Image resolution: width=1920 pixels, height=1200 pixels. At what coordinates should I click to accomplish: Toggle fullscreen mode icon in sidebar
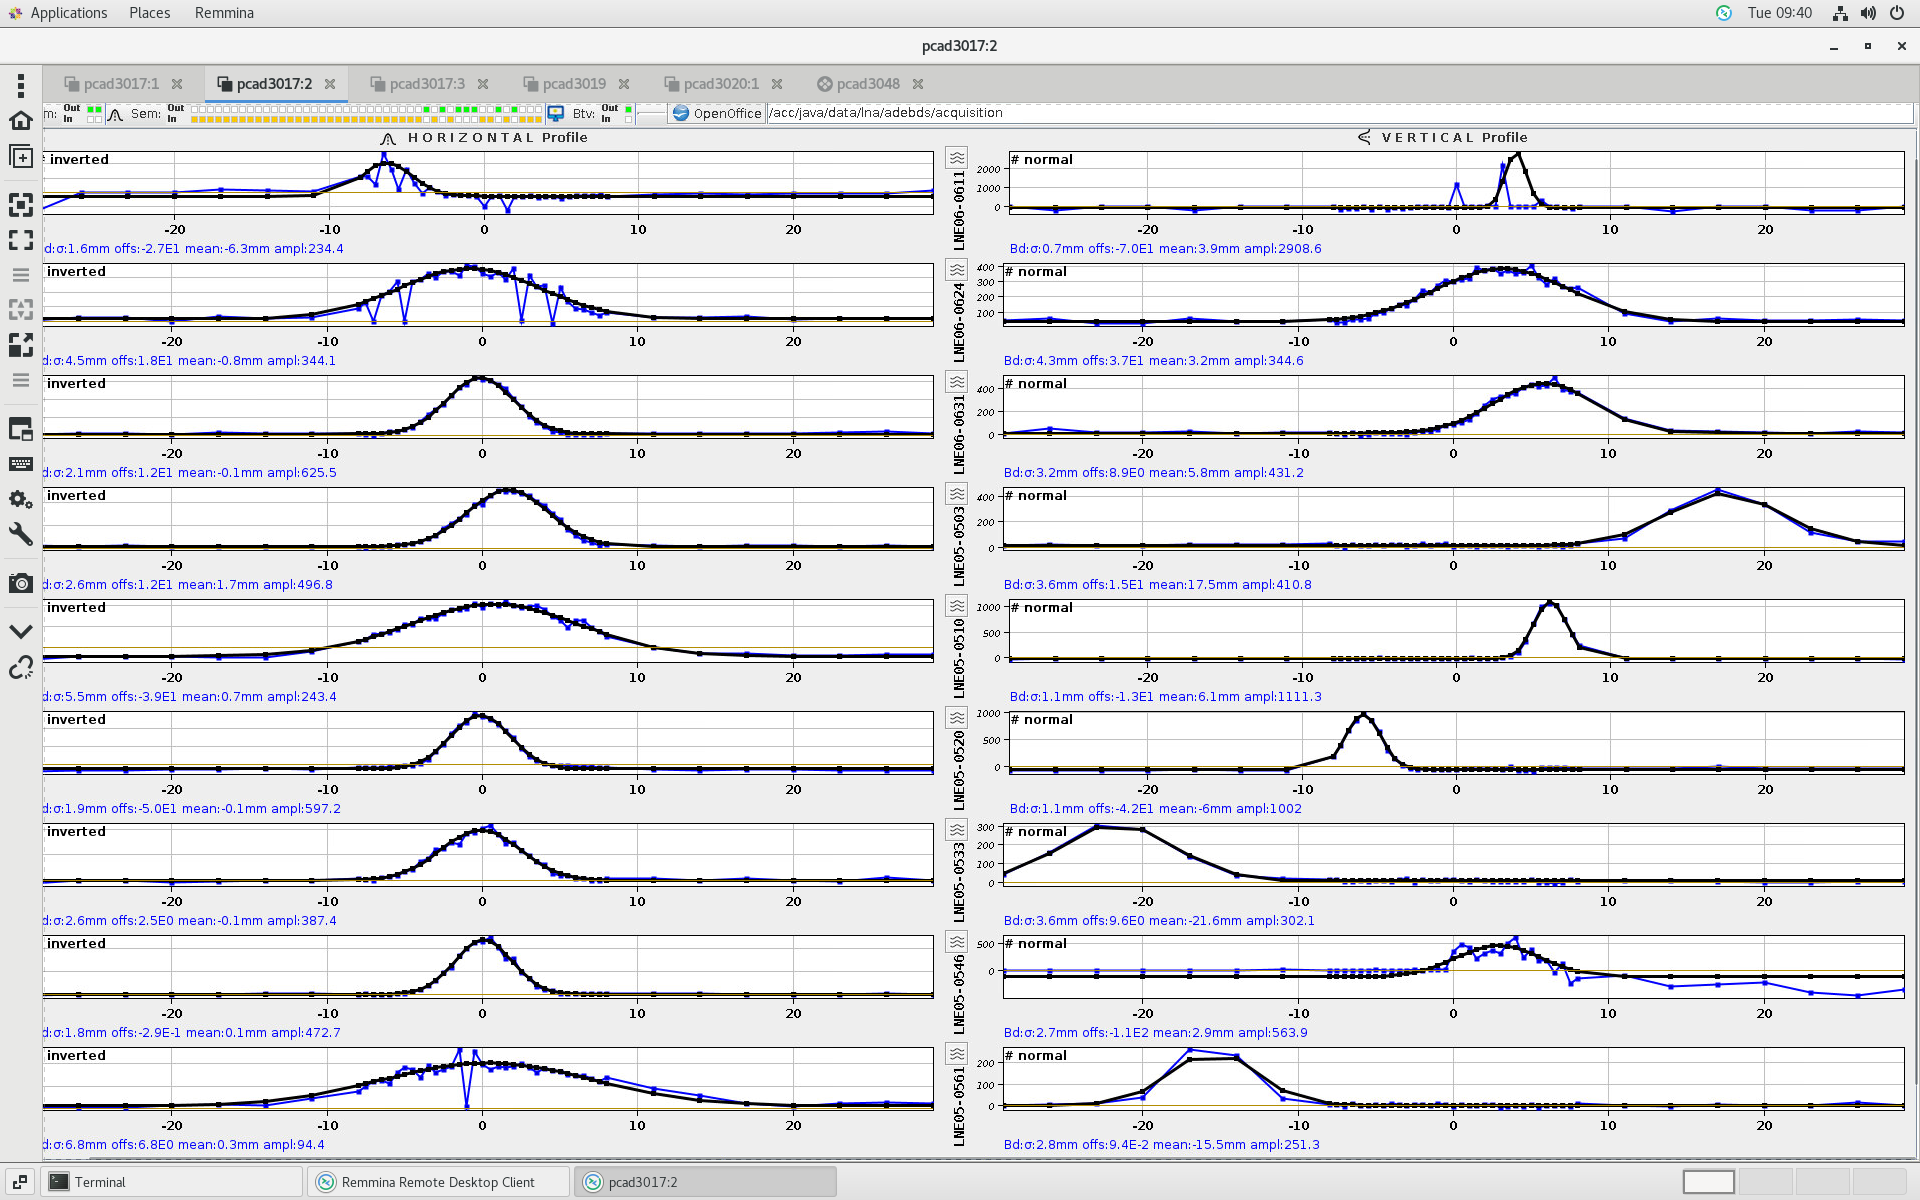point(20,240)
